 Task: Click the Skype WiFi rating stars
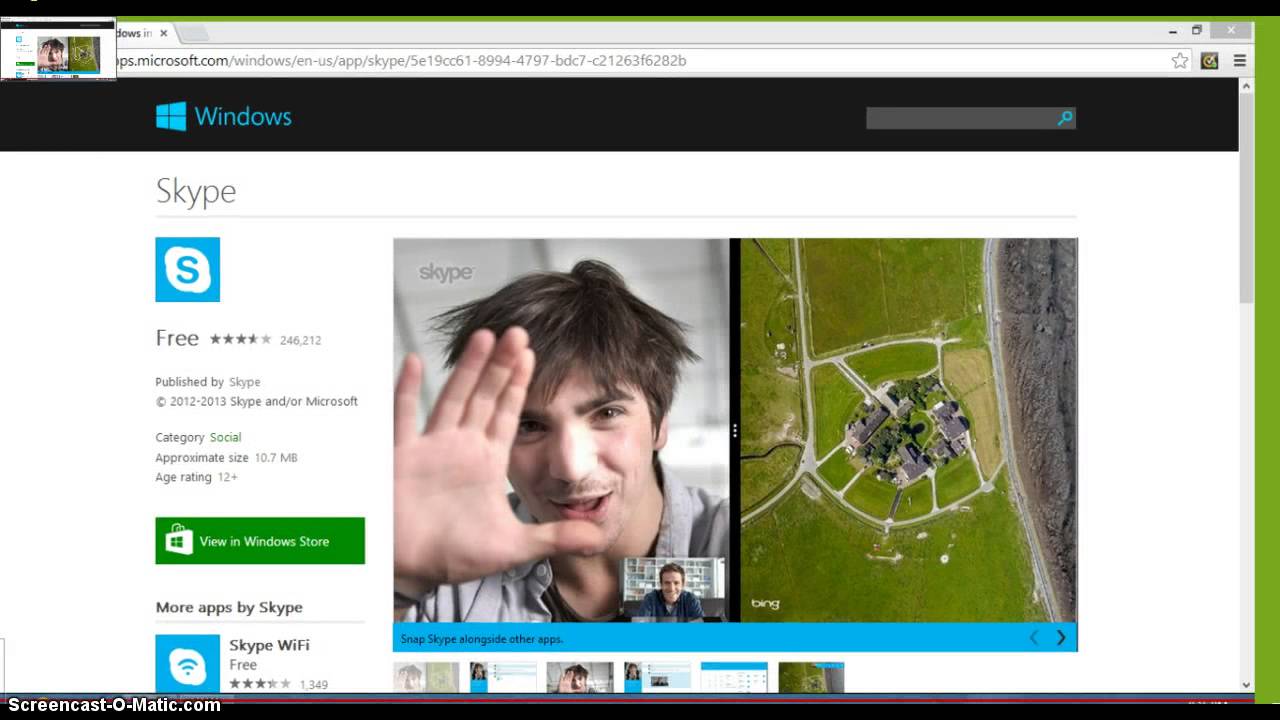coord(260,684)
